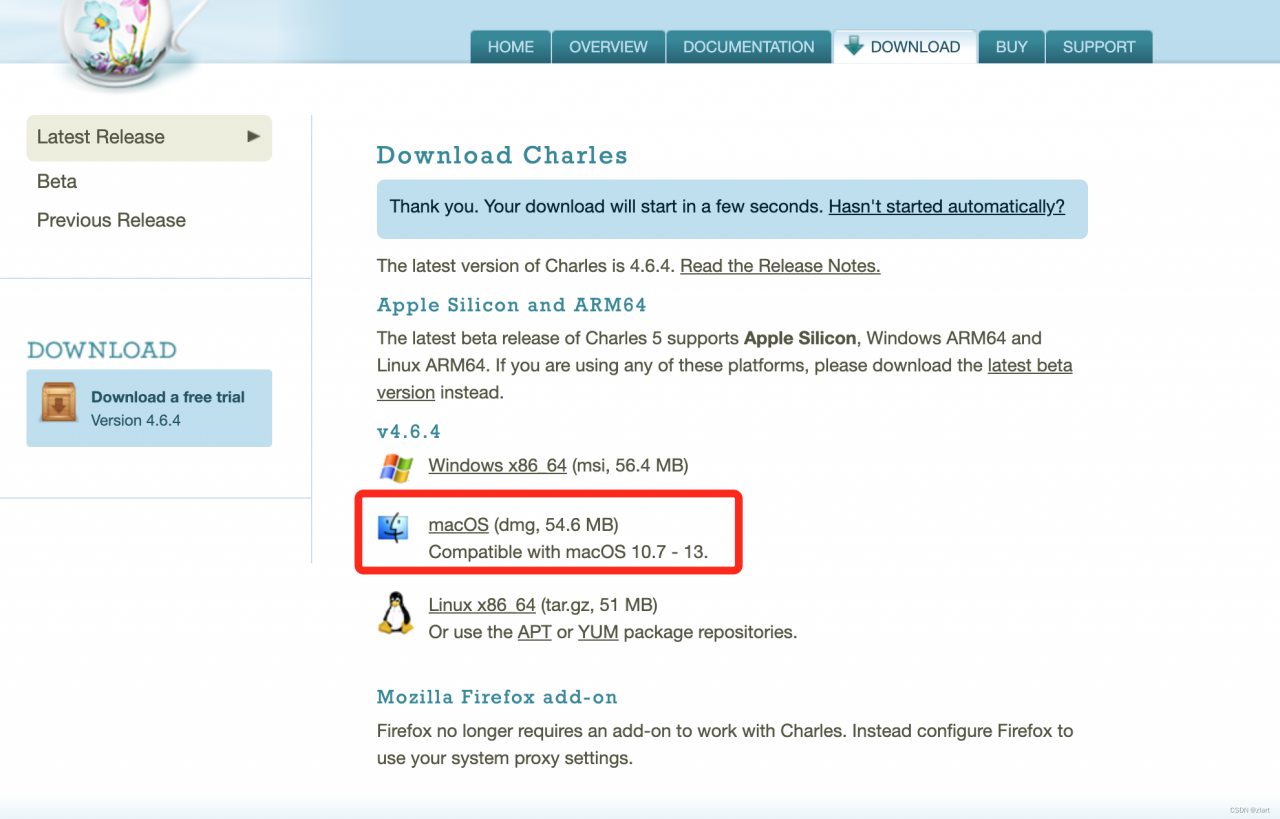Click the macOS Finder face icon

tap(393, 527)
